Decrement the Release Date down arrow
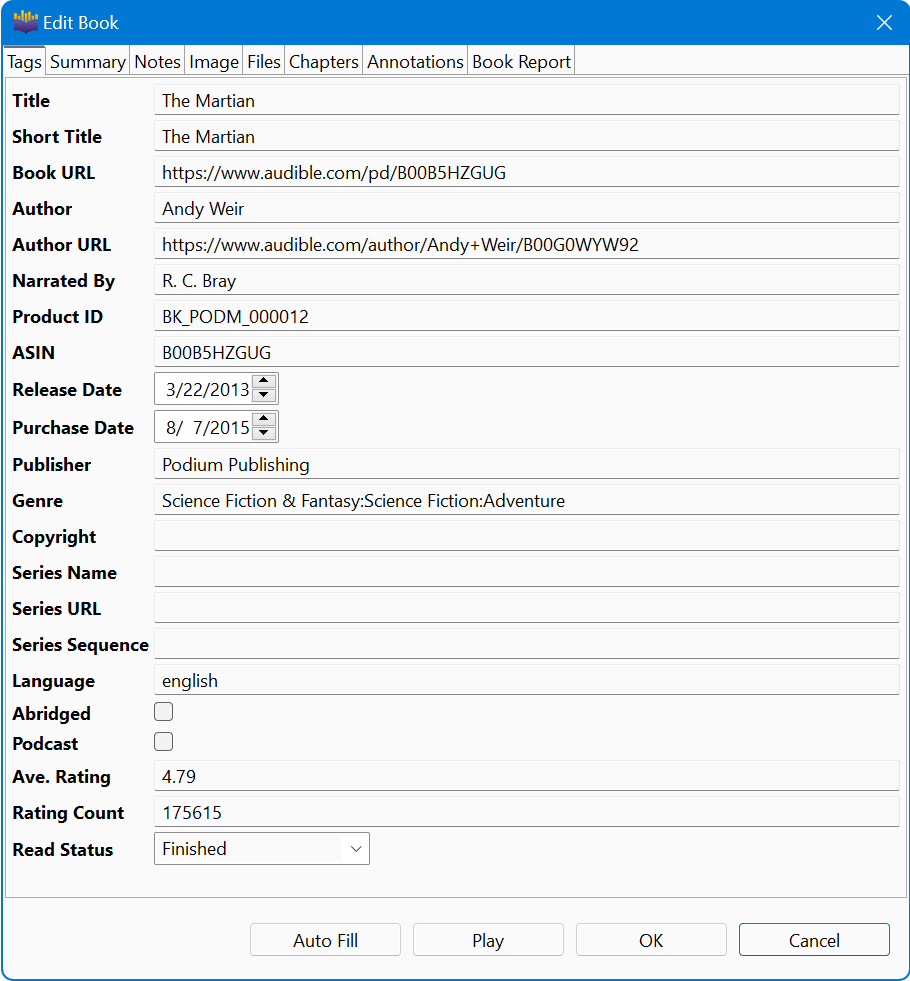 click(x=264, y=396)
